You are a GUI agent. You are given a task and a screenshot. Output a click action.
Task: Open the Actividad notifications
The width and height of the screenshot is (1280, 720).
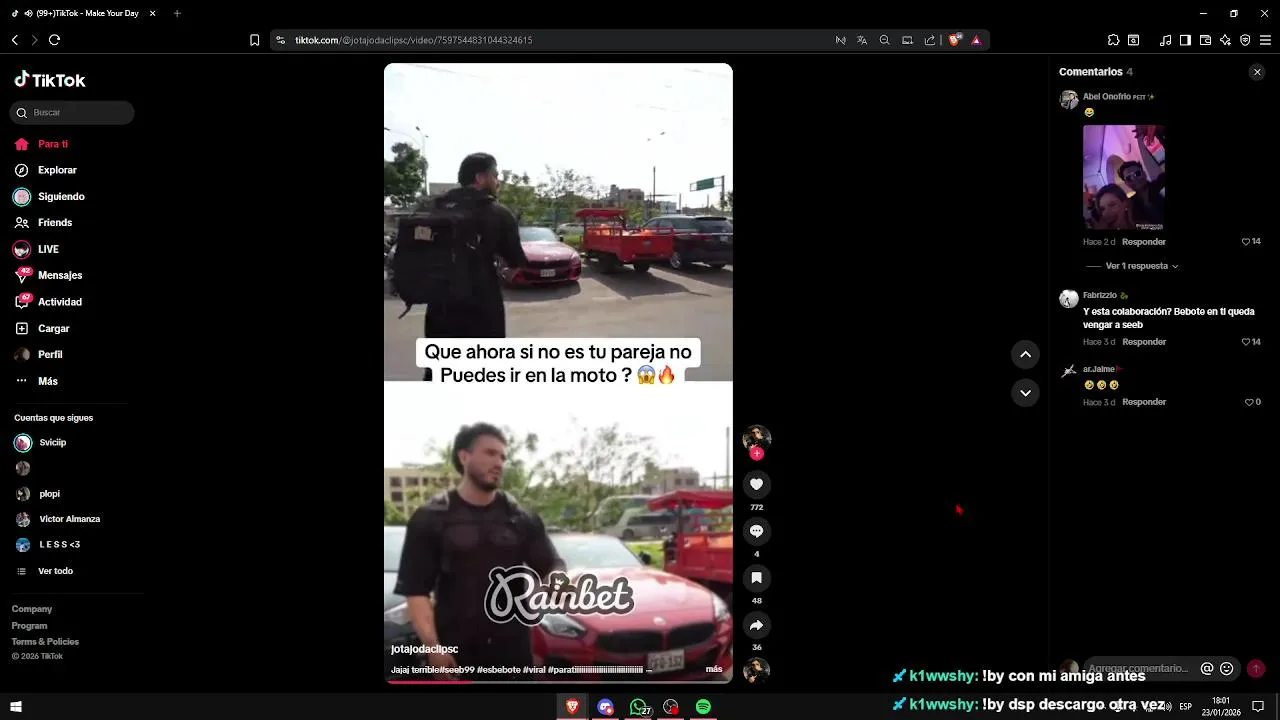[48, 302]
